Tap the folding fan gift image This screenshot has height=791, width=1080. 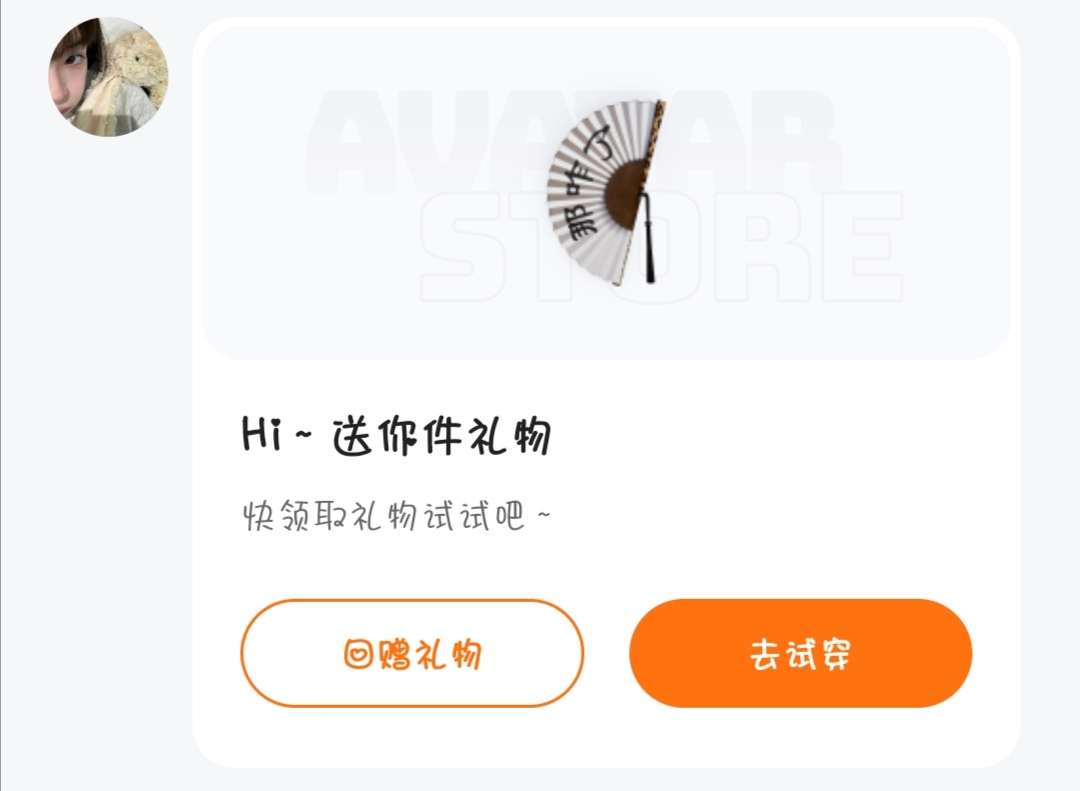tap(606, 193)
